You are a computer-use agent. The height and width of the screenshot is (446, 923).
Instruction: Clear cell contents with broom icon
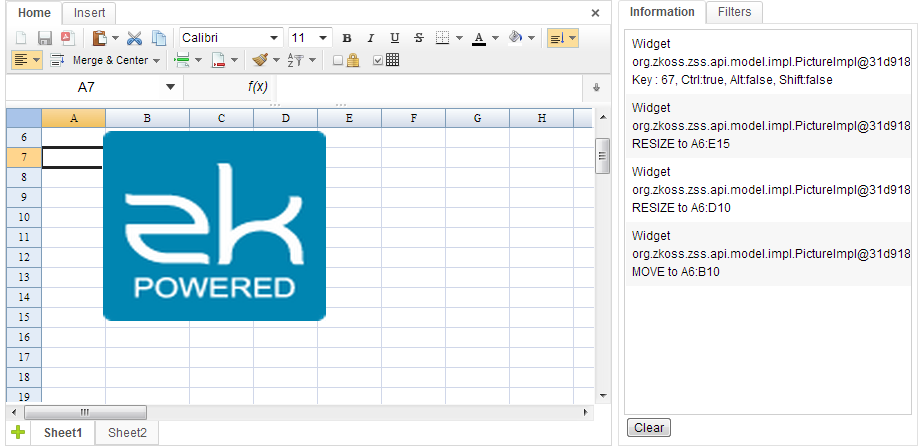click(x=260, y=60)
